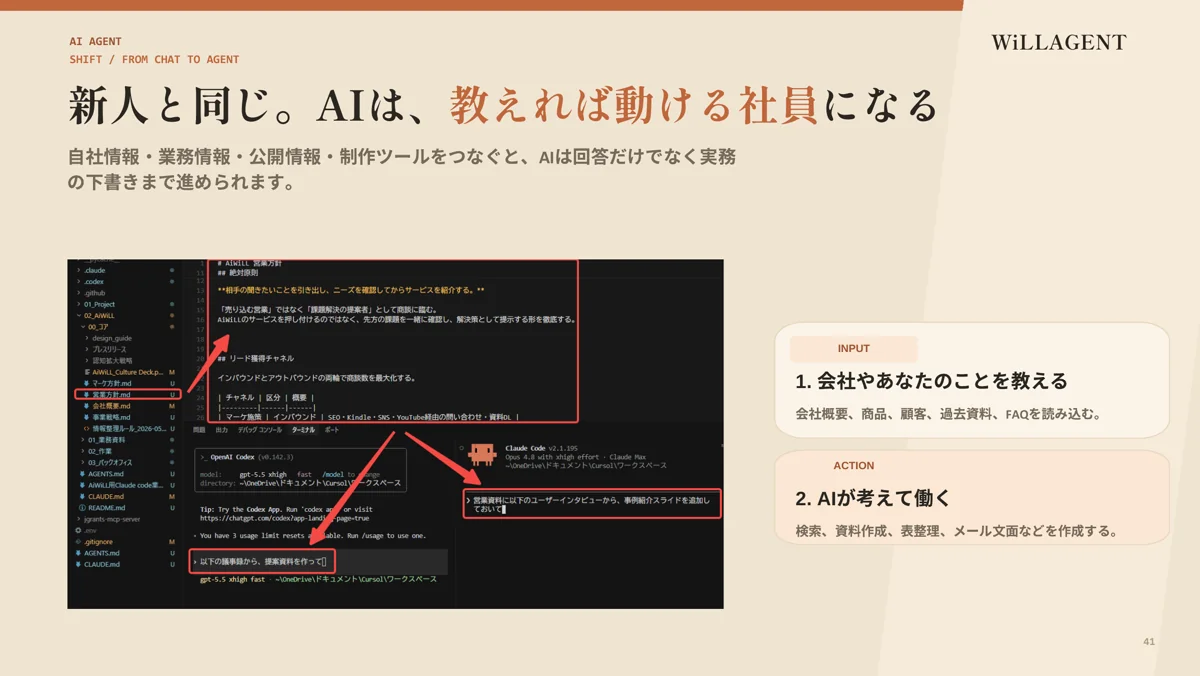Click the editor heading ## リード獲得チャネル
1200x676 pixels.
256,358
